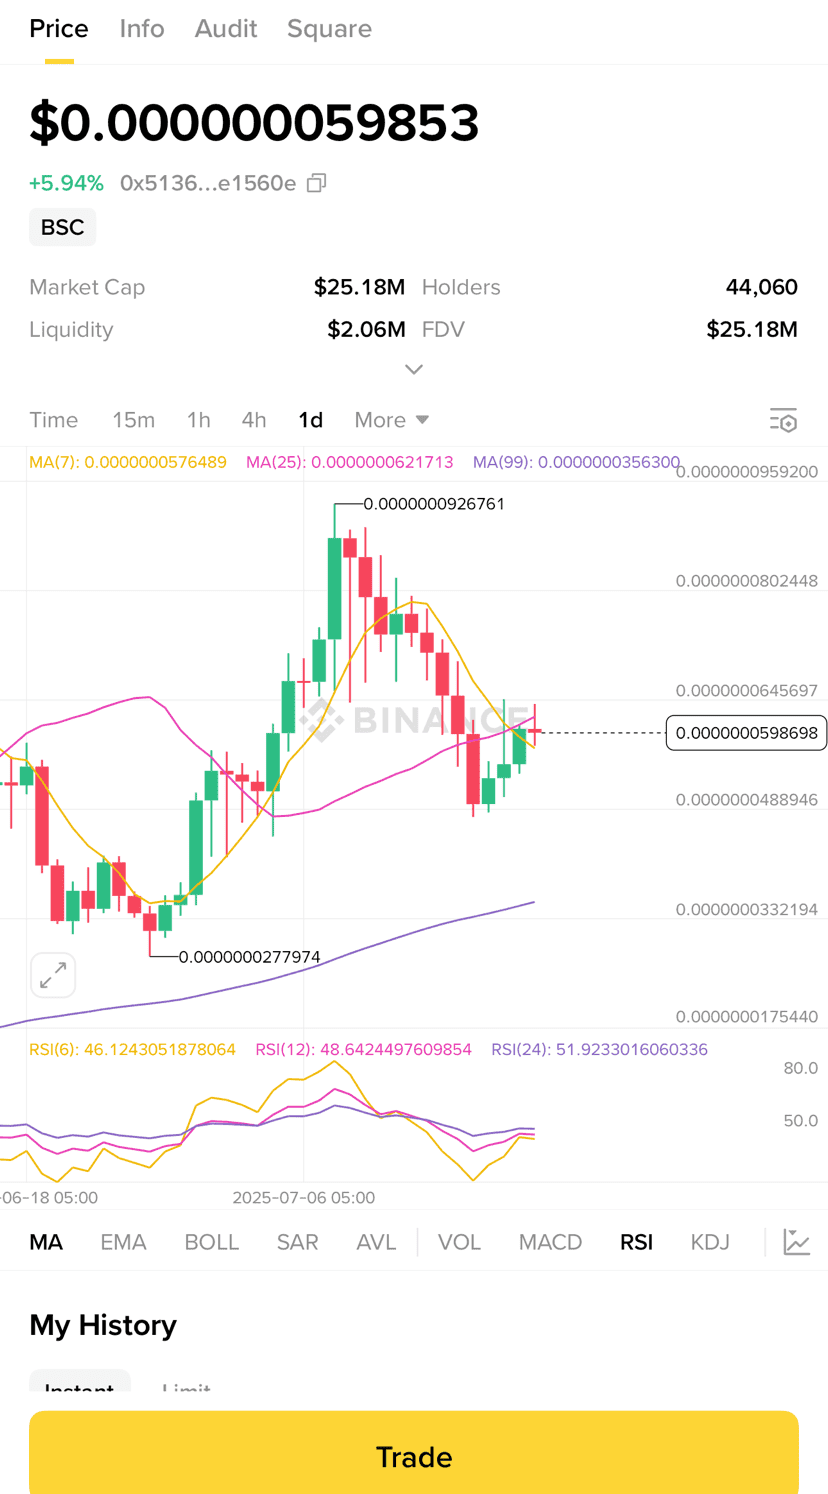Copy the contract address with the copy icon
The width and height of the screenshot is (828, 1494).
coord(316,183)
